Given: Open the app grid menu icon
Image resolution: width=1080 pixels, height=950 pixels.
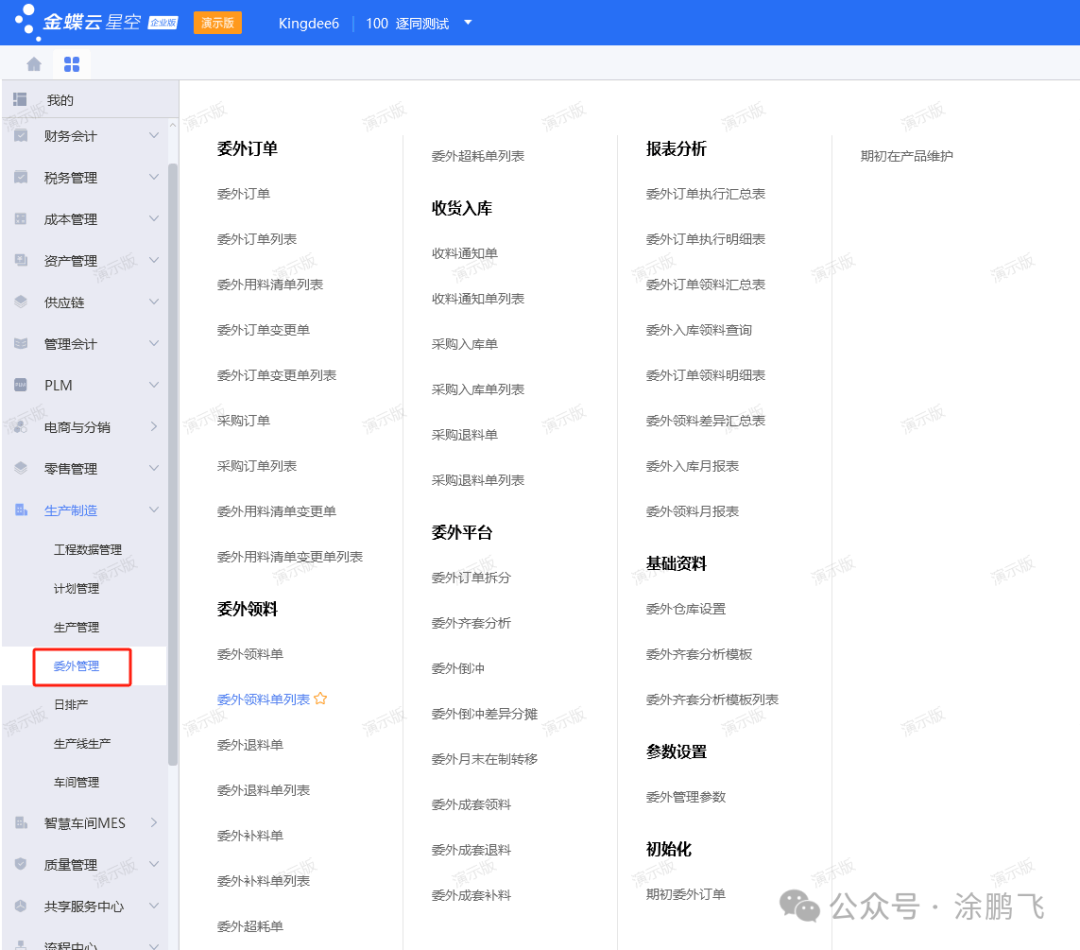Looking at the screenshot, I should coord(72,64).
